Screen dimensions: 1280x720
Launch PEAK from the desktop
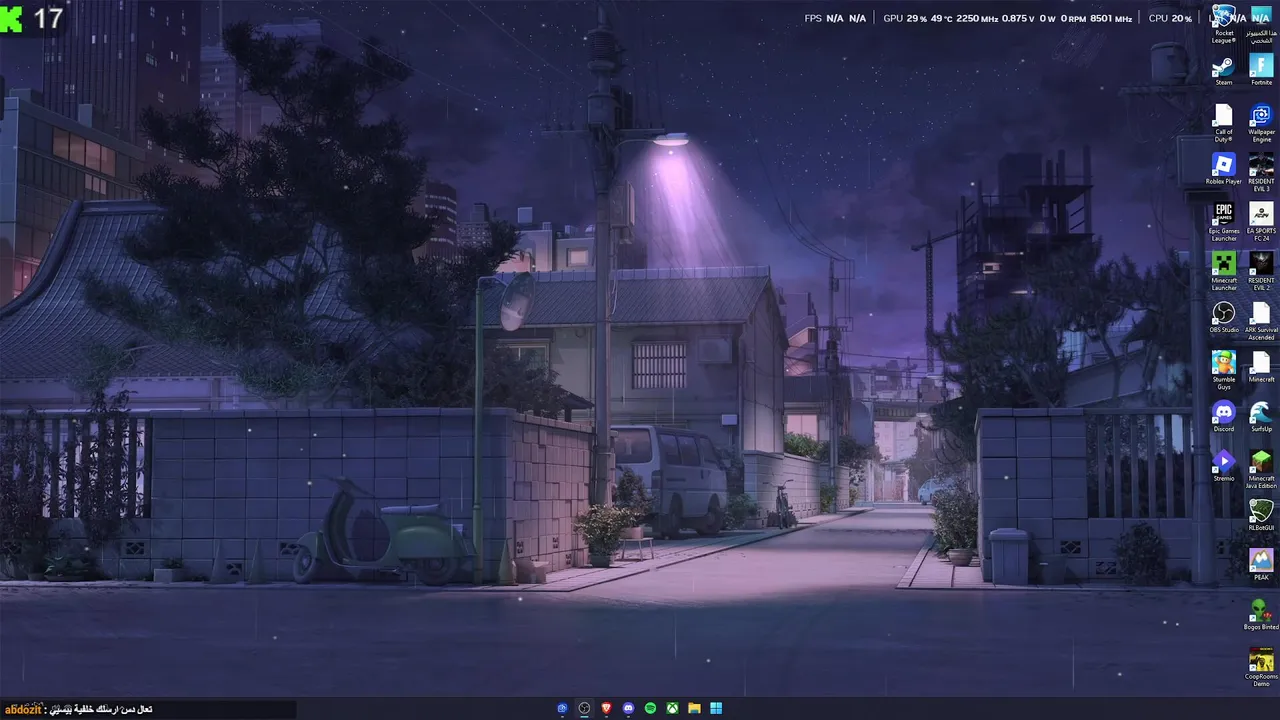click(1261, 565)
